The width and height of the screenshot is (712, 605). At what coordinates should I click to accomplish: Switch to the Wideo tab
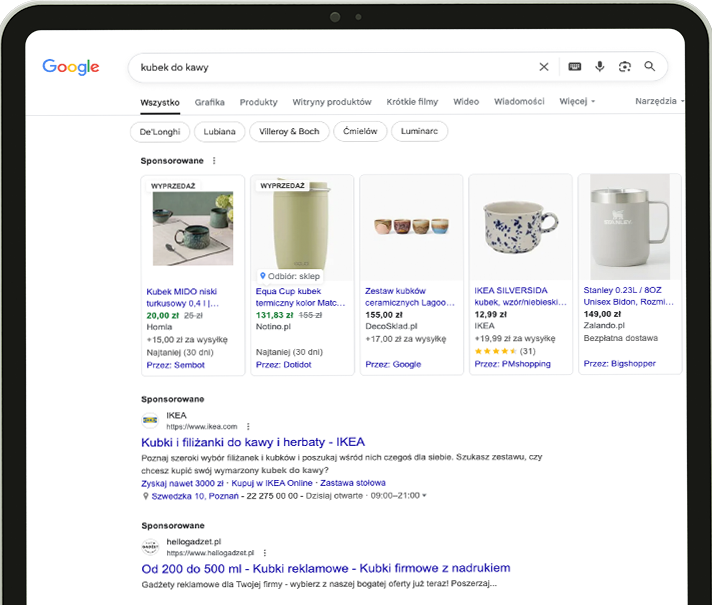pos(466,101)
